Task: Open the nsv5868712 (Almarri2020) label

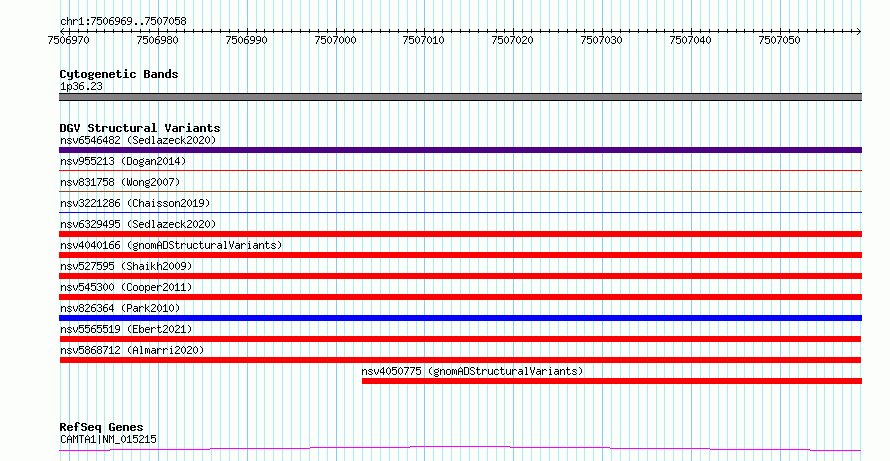Action: (132, 350)
